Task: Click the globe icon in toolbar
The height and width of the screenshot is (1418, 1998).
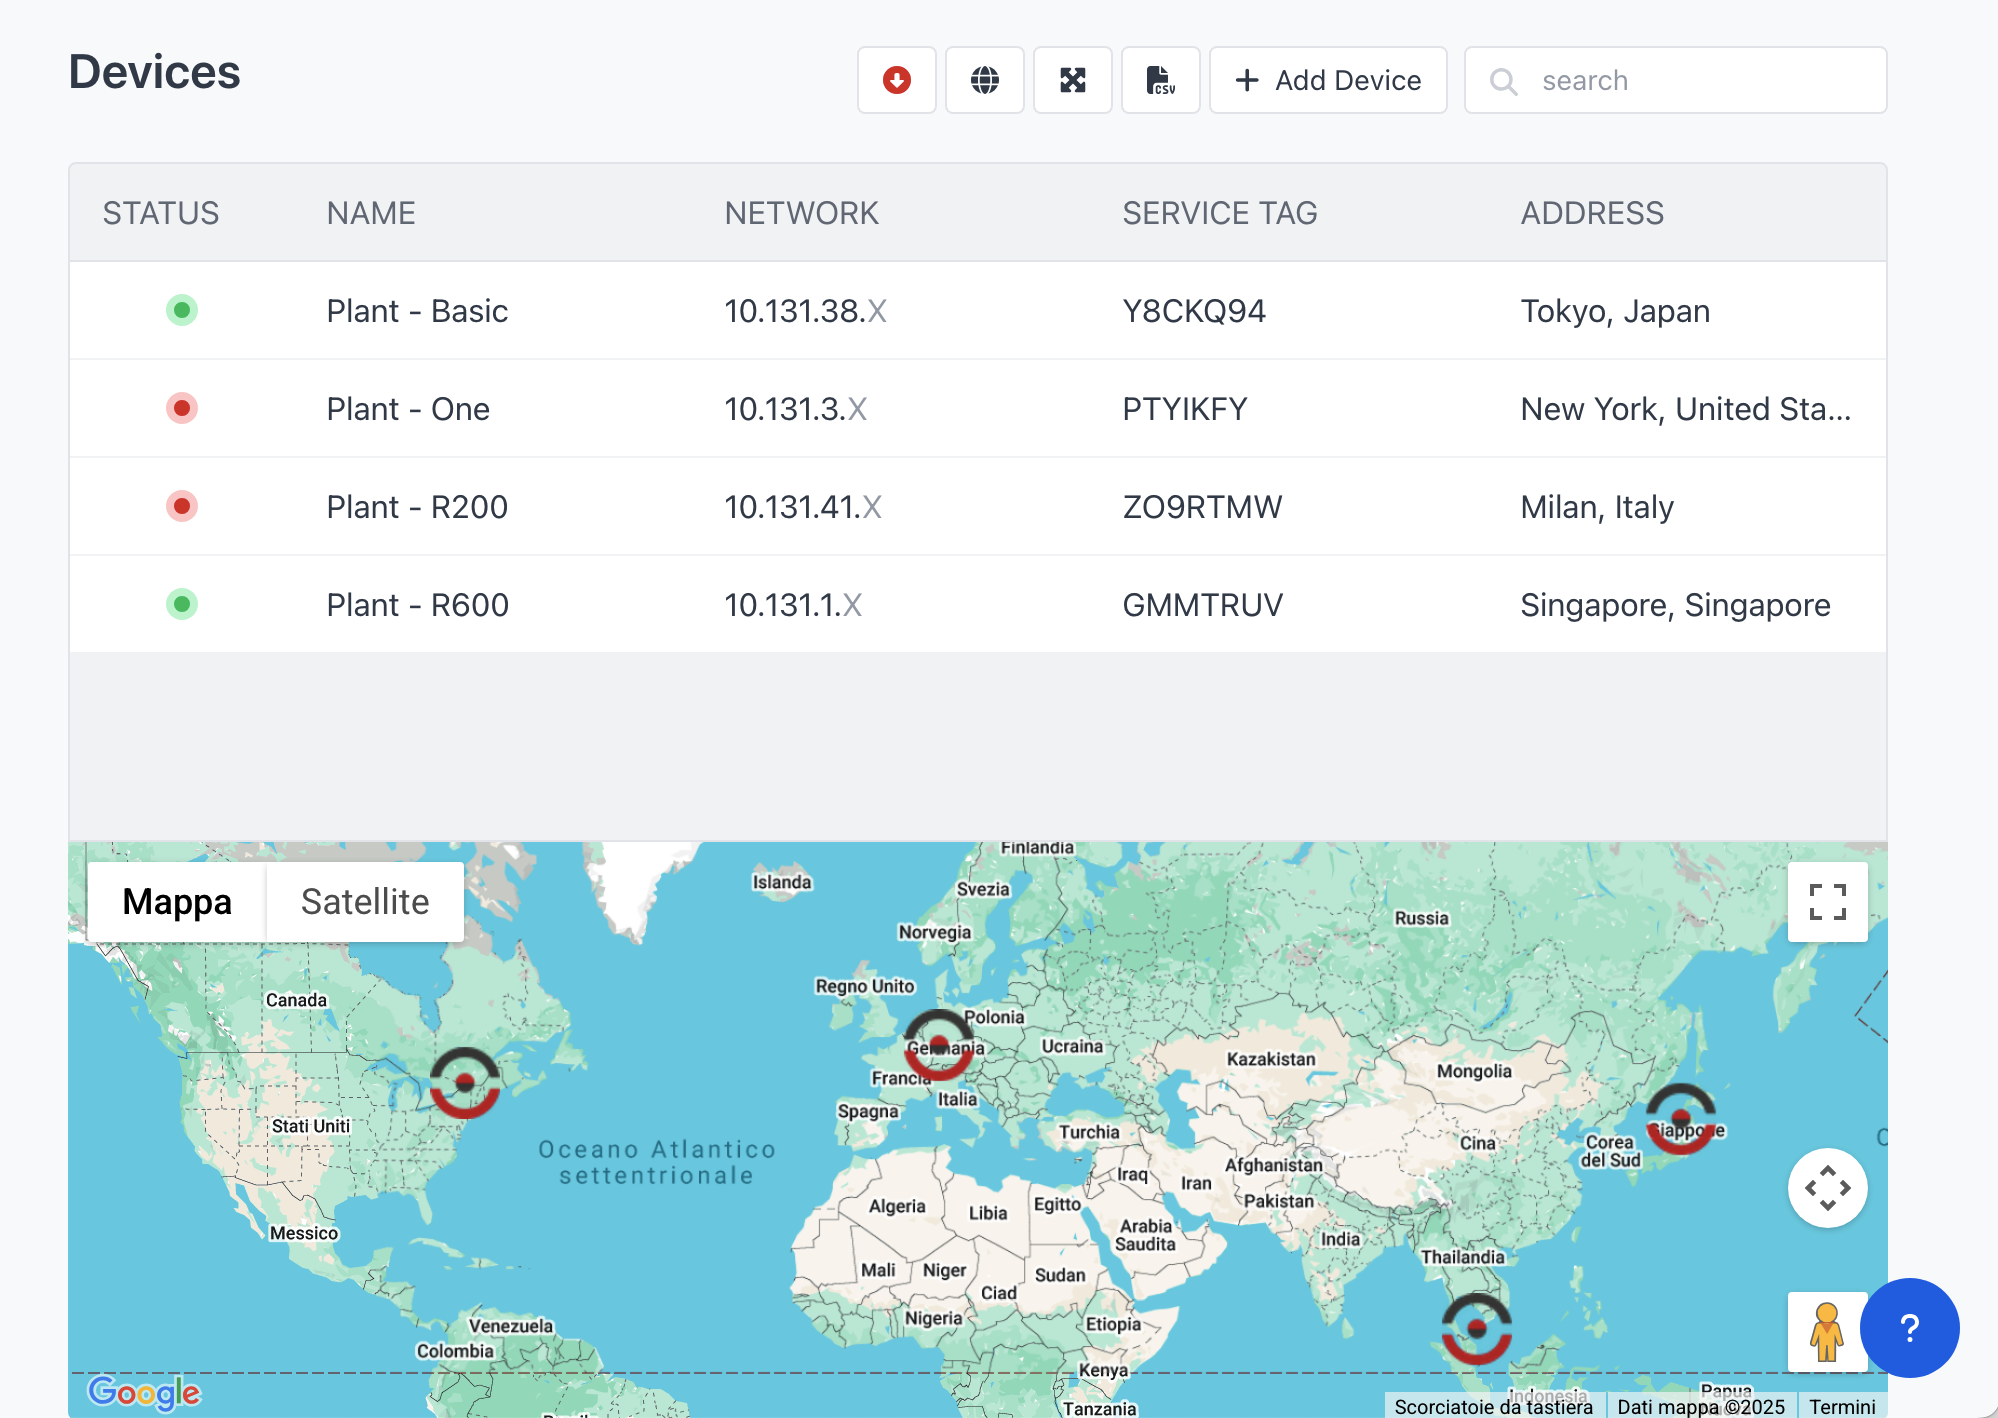Action: click(984, 80)
